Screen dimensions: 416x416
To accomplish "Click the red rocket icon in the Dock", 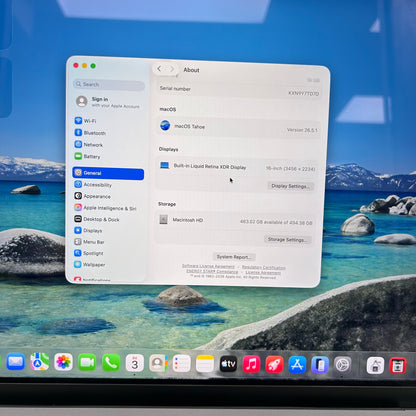I will [x=274, y=364].
